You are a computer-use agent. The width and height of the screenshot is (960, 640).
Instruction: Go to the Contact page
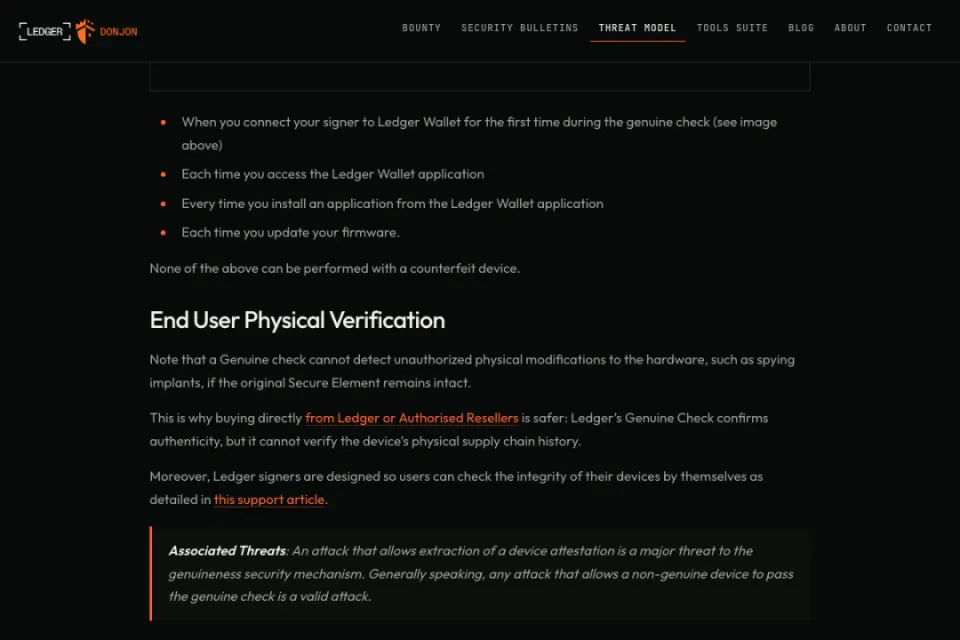[909, 28]
